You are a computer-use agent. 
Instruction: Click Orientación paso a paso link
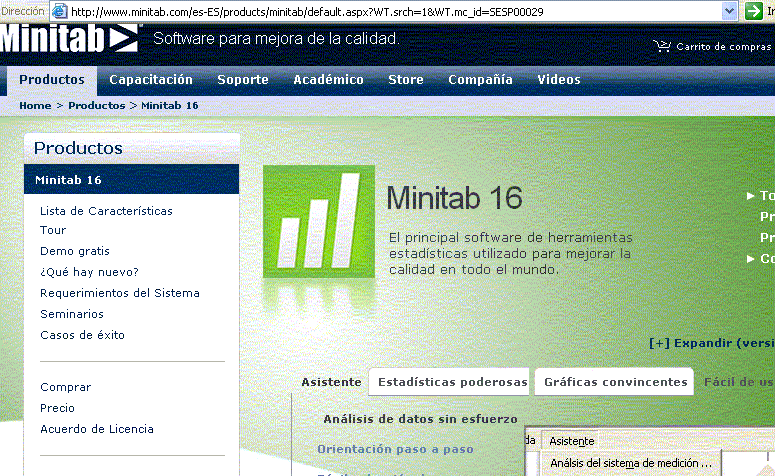tap(395, 449)
